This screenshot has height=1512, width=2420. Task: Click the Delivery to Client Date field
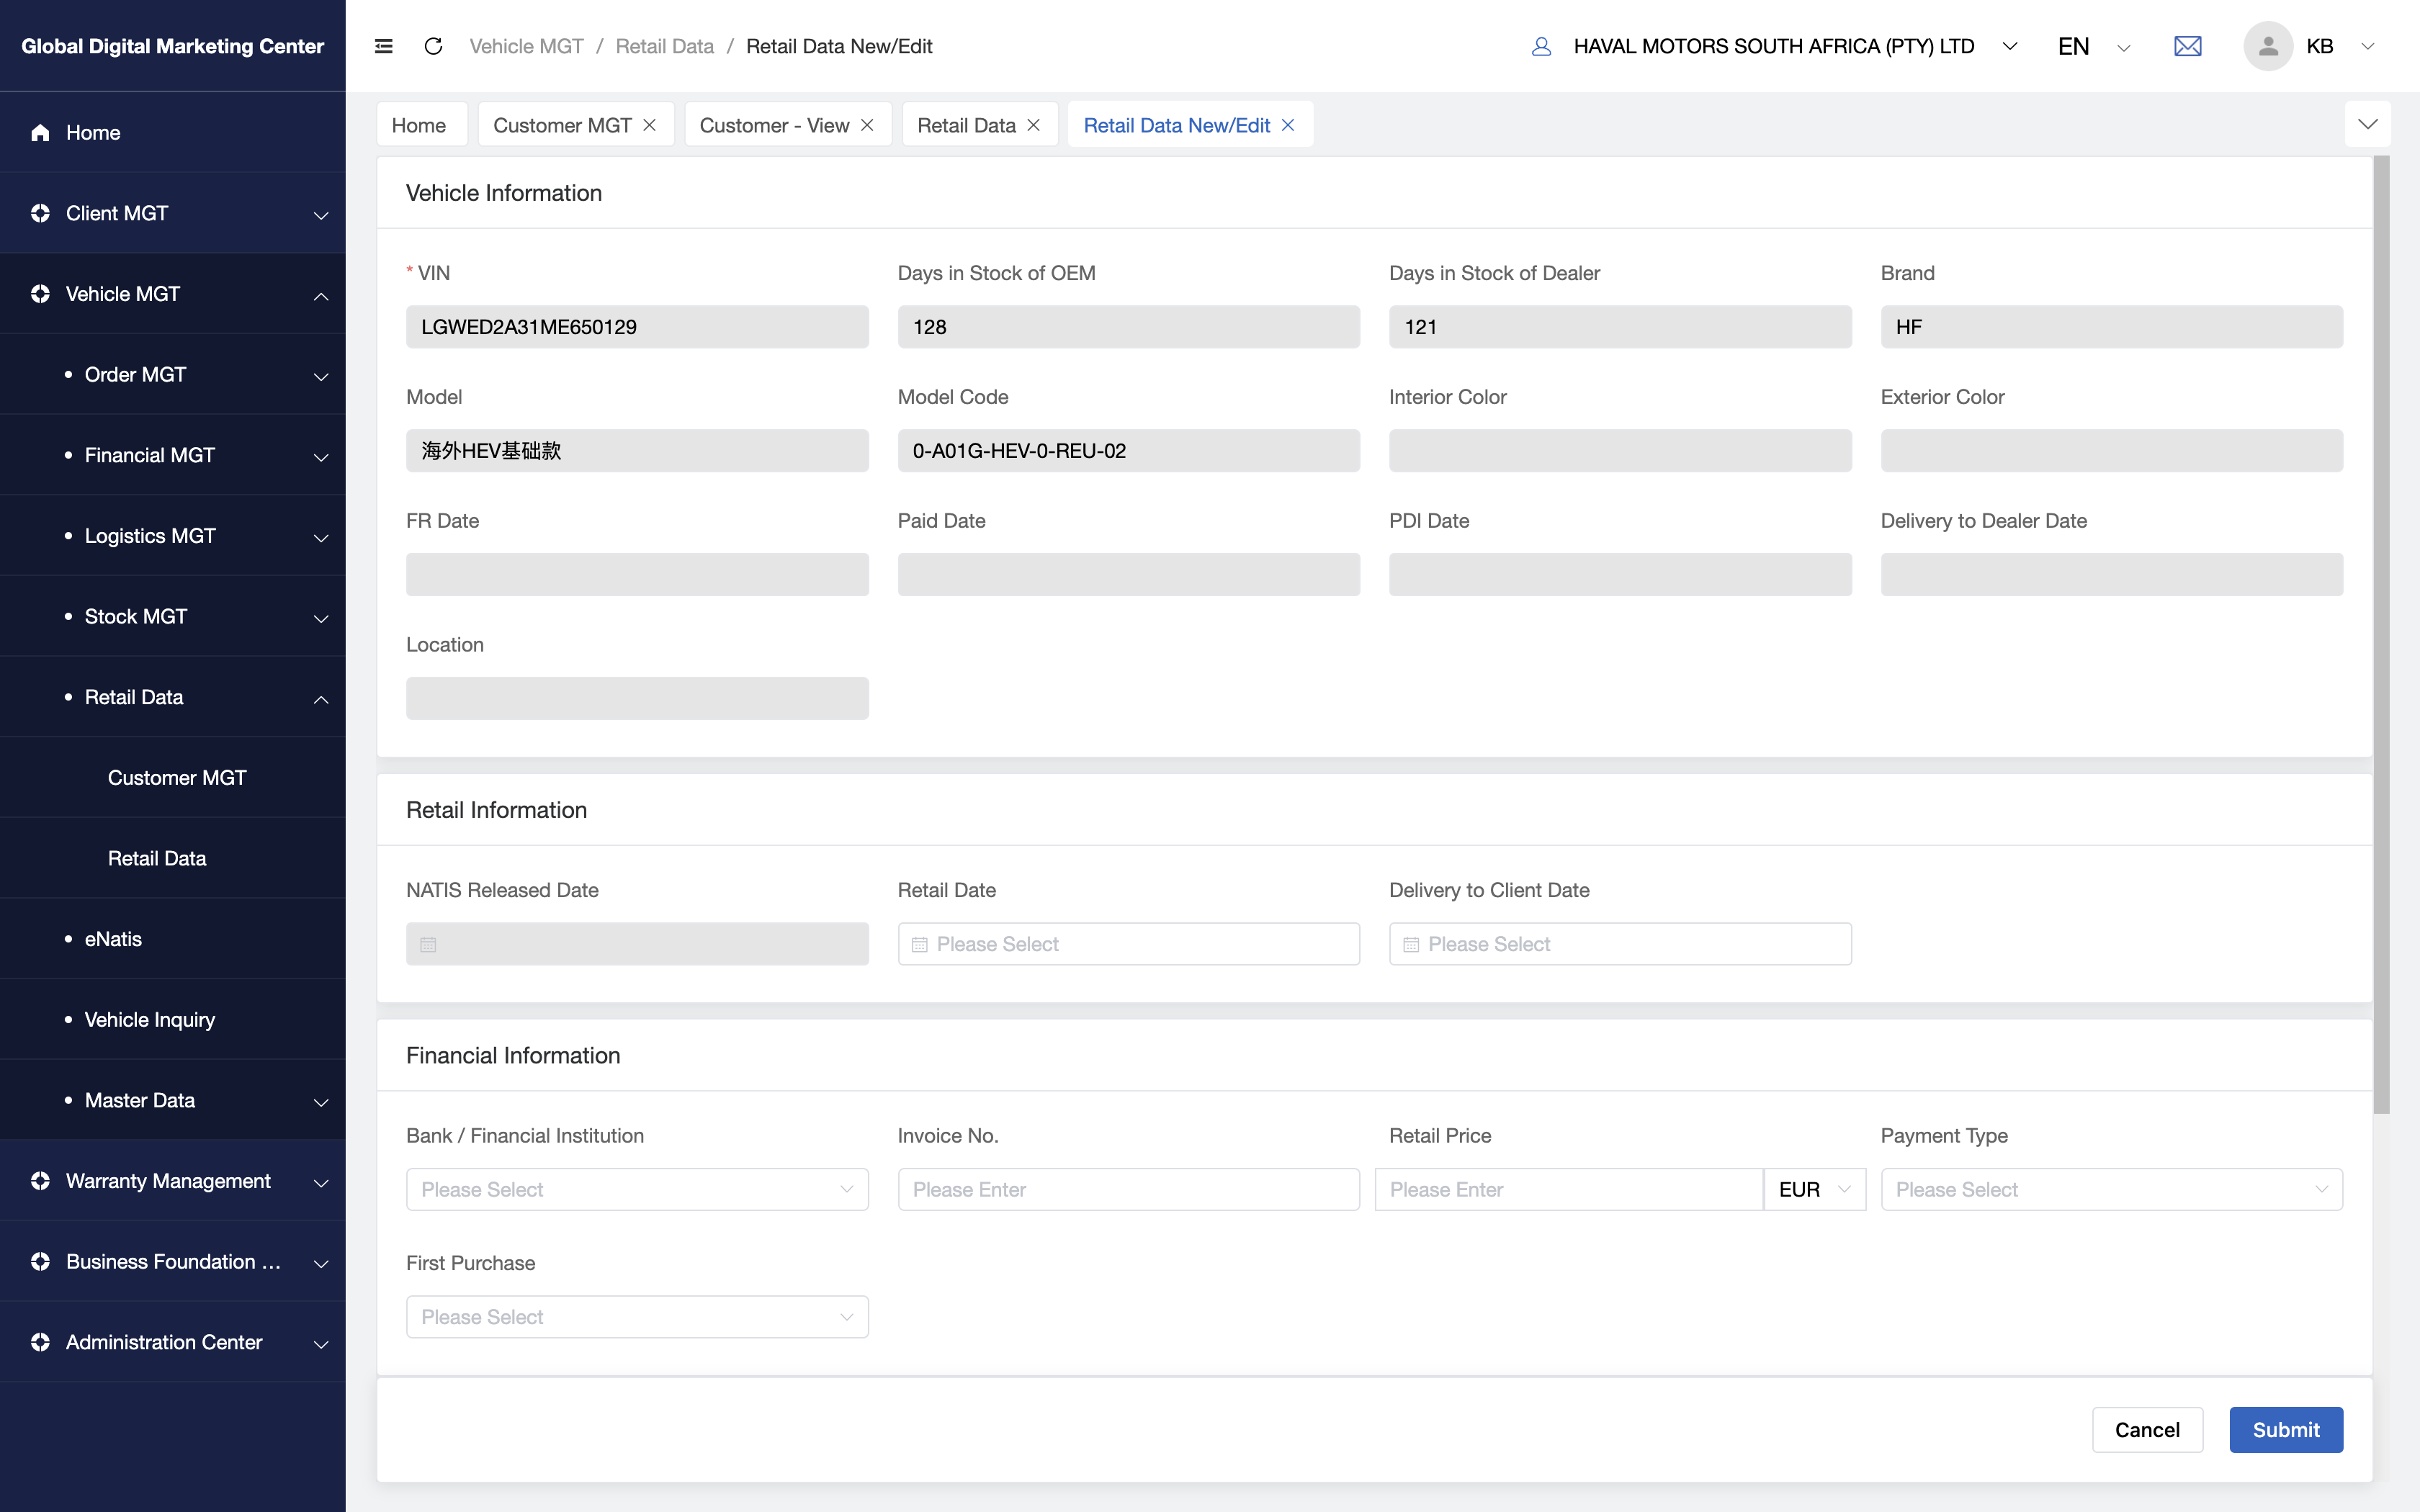point(1620,944)
